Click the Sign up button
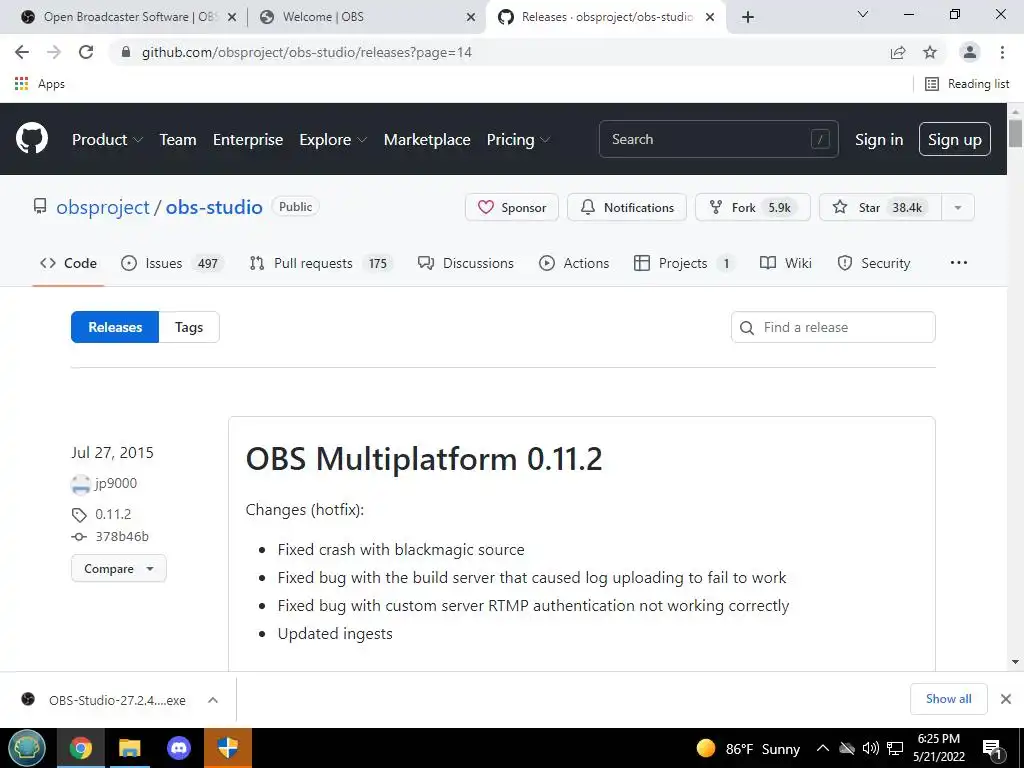Screen dimensions: 1024x768 pos(954,139)
